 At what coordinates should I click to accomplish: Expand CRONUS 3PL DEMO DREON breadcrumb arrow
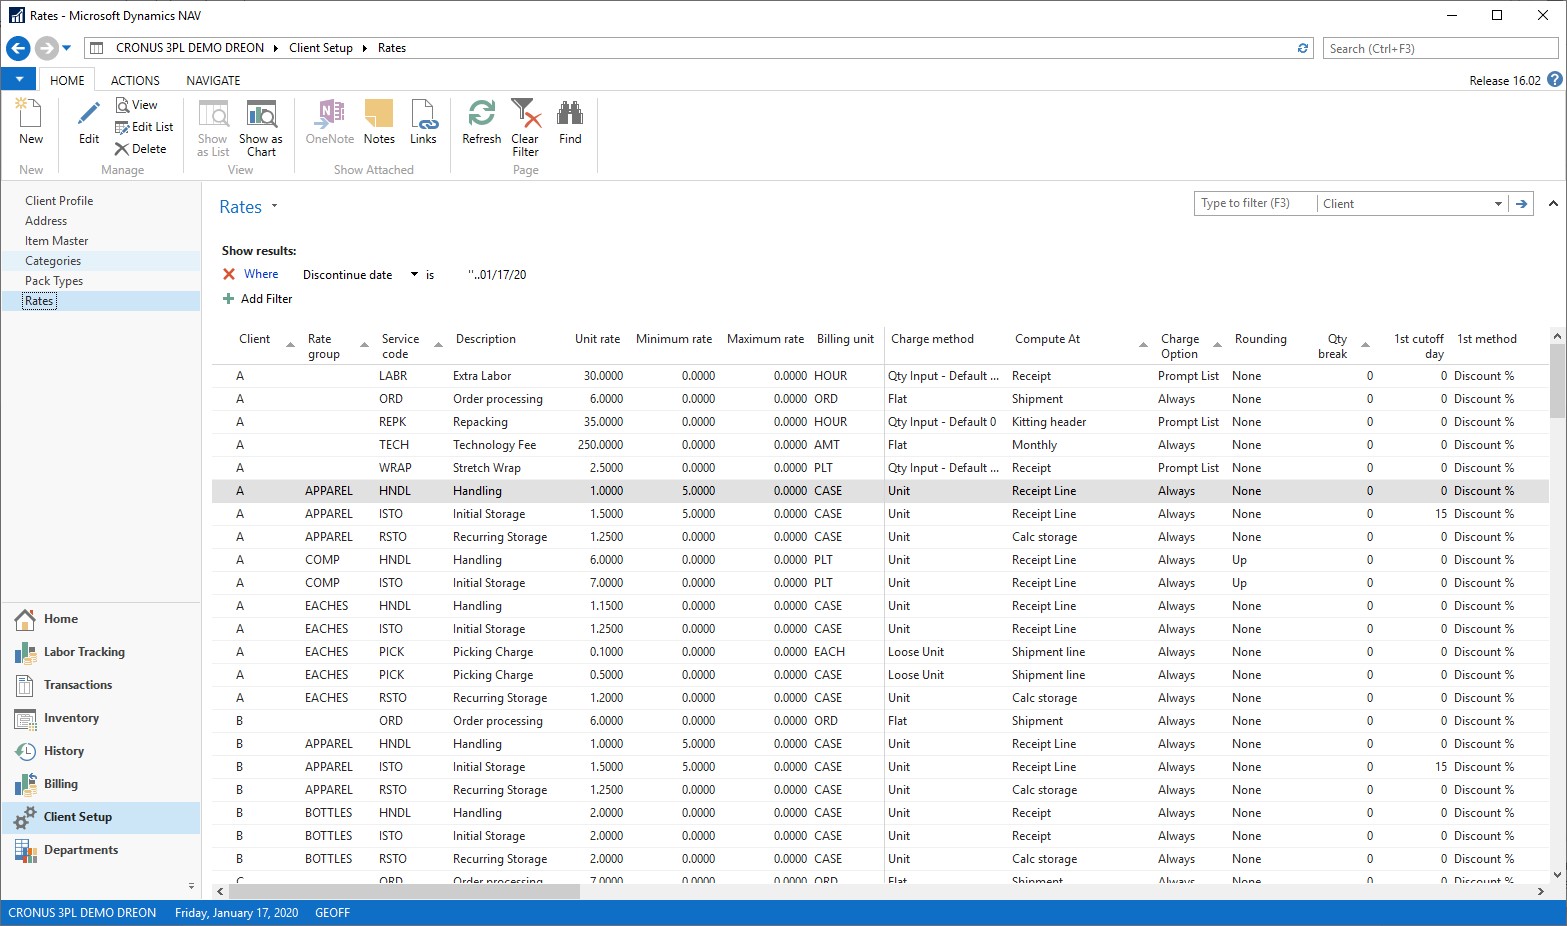coord(275,48)
